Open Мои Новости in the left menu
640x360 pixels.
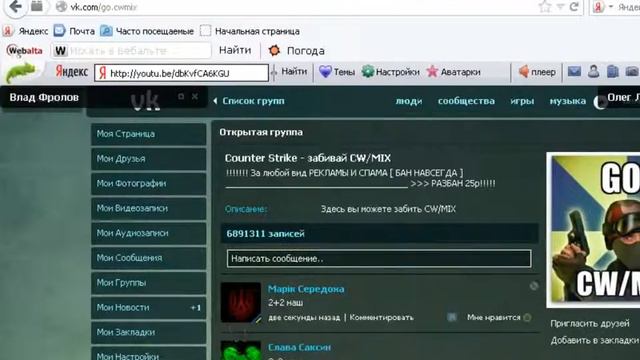click(149, 307)
